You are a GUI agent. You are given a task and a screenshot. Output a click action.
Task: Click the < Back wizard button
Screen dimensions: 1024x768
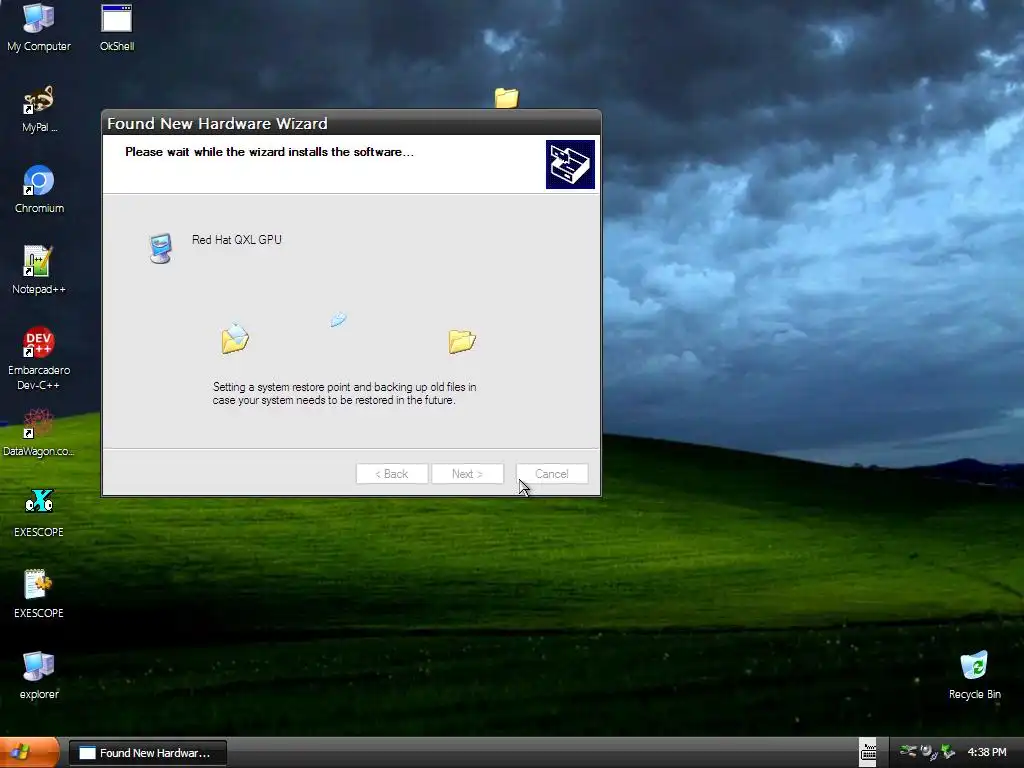tap(392, 473)
